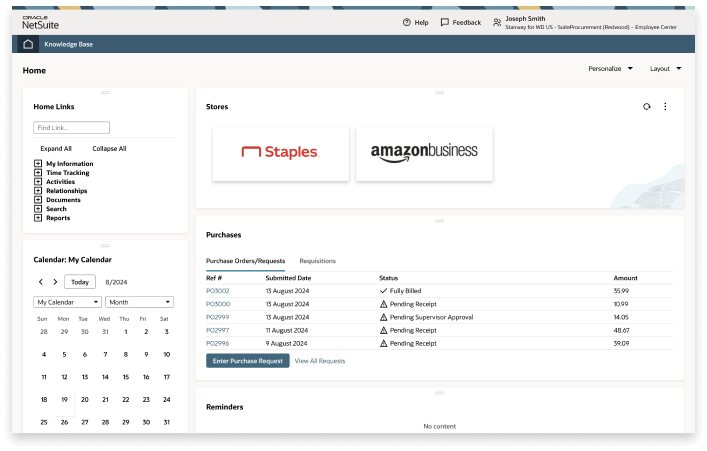
Task: Open purchase order PO3002
Action: tap(217, 291)
